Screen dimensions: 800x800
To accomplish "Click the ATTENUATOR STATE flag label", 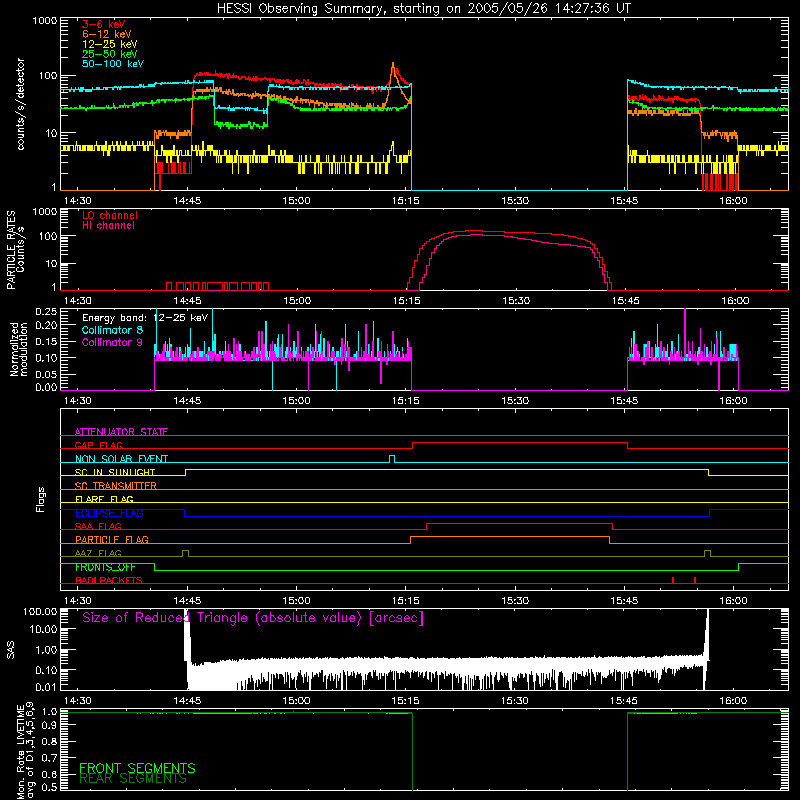I will 121,432.
